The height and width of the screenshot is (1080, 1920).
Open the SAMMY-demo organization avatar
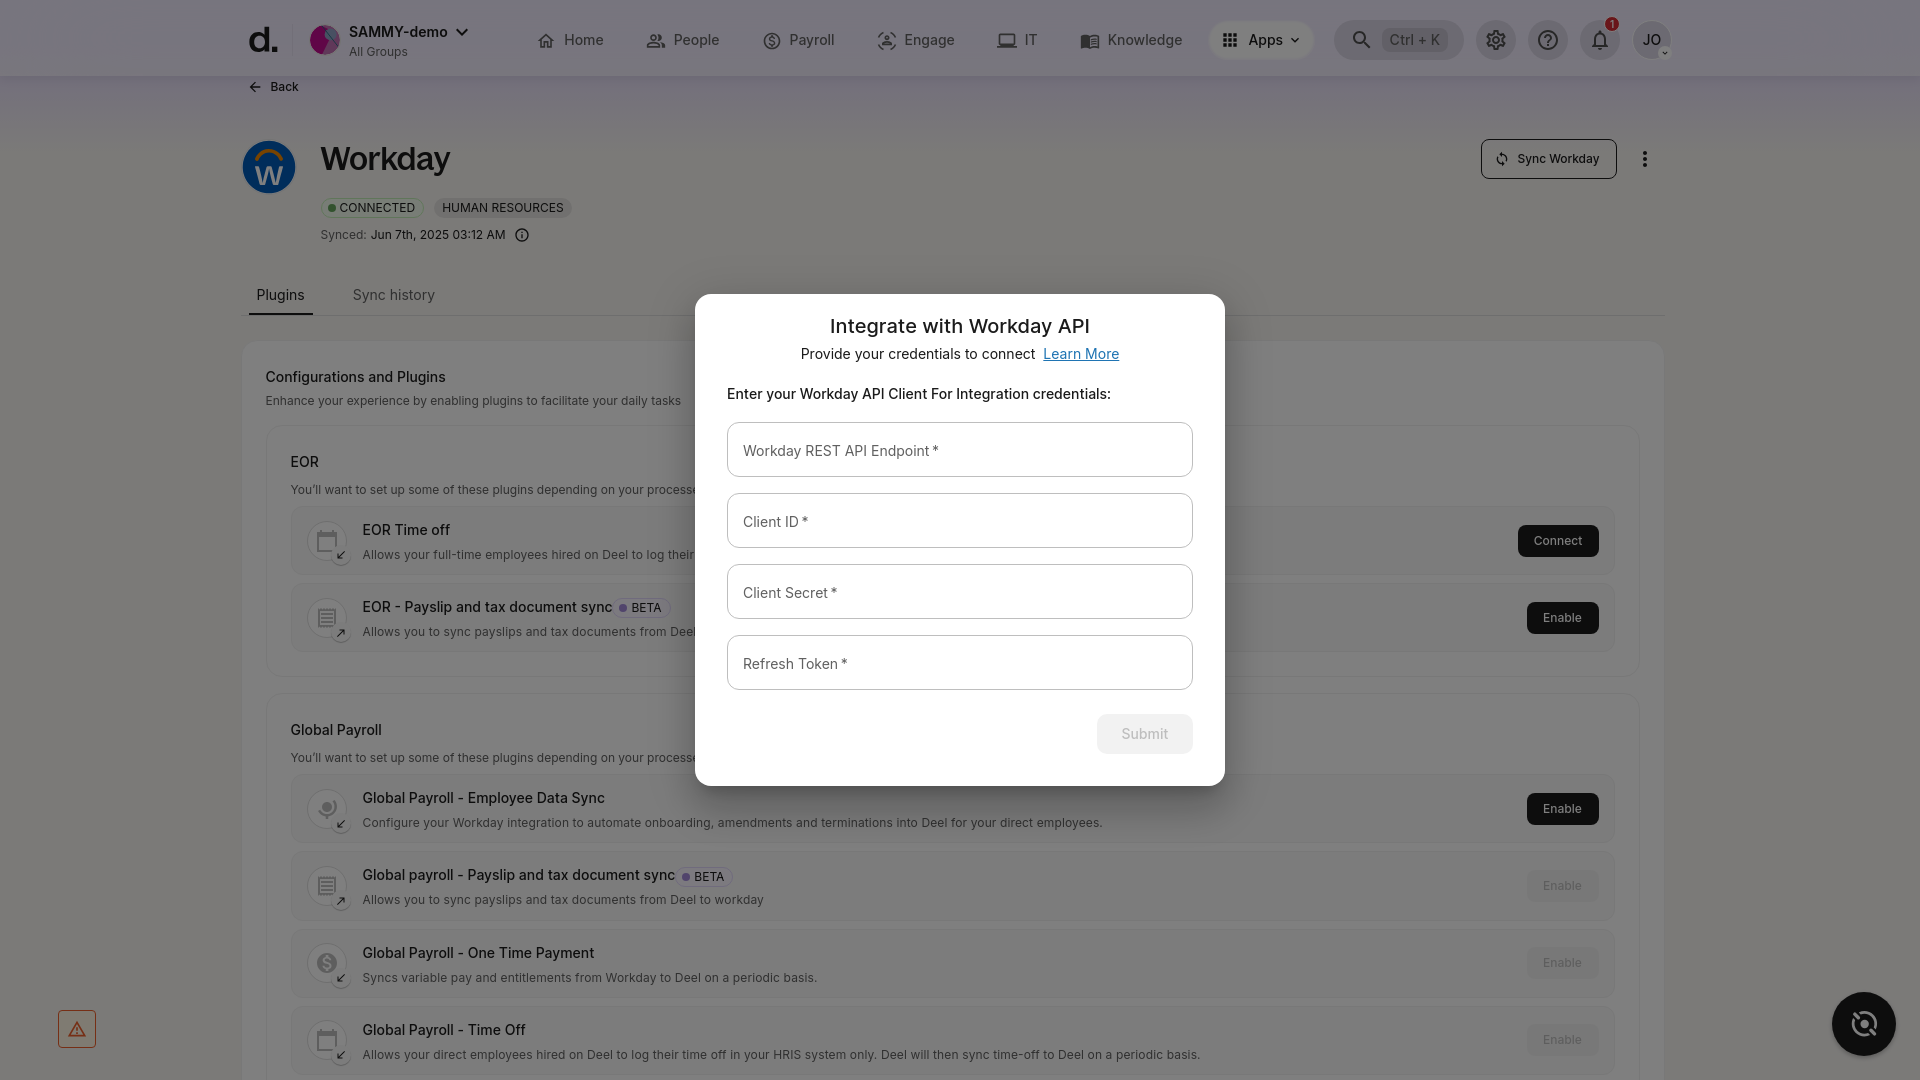(x=325, y=40)
